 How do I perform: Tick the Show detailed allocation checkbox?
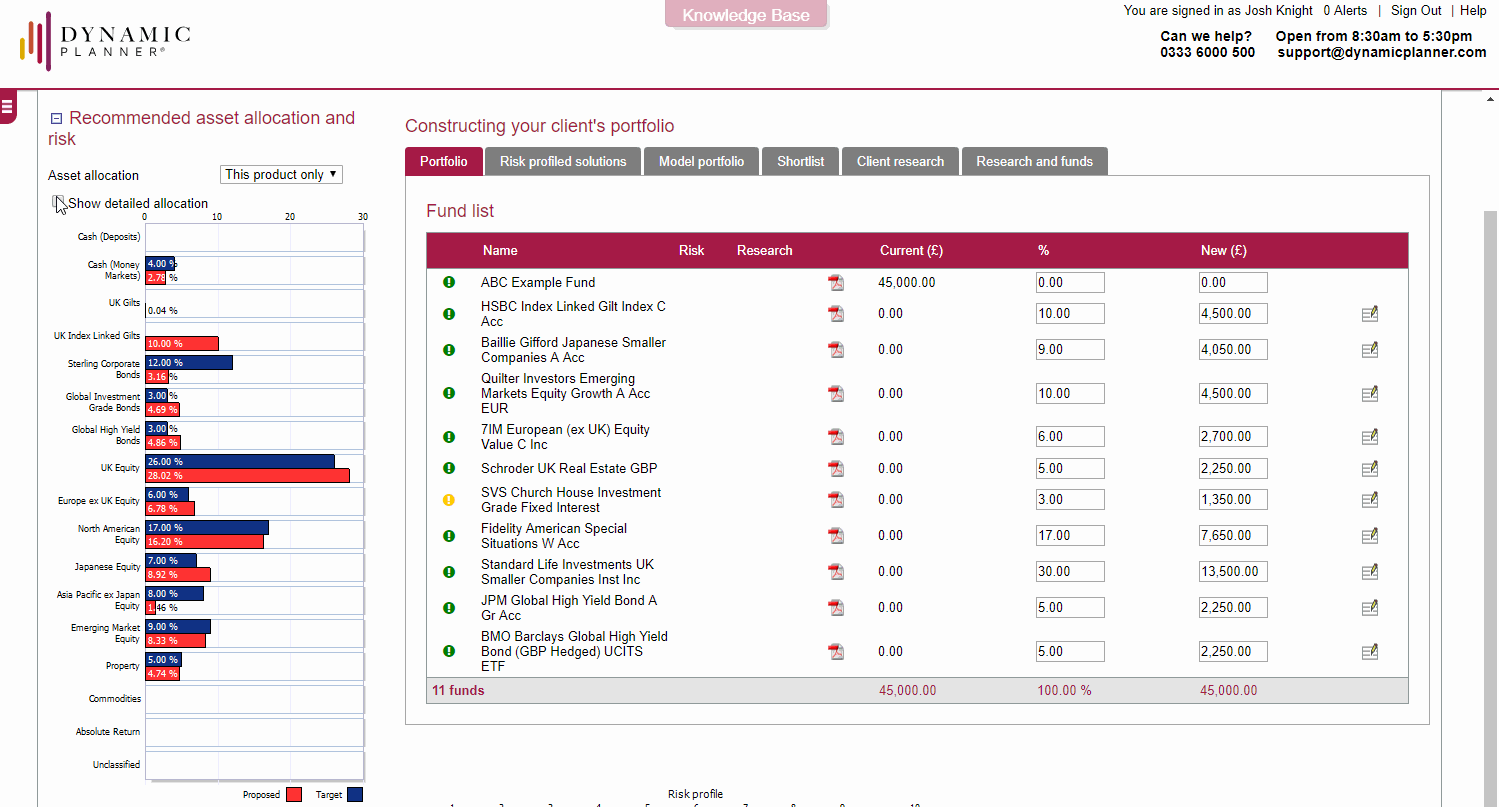coord(59,202)
